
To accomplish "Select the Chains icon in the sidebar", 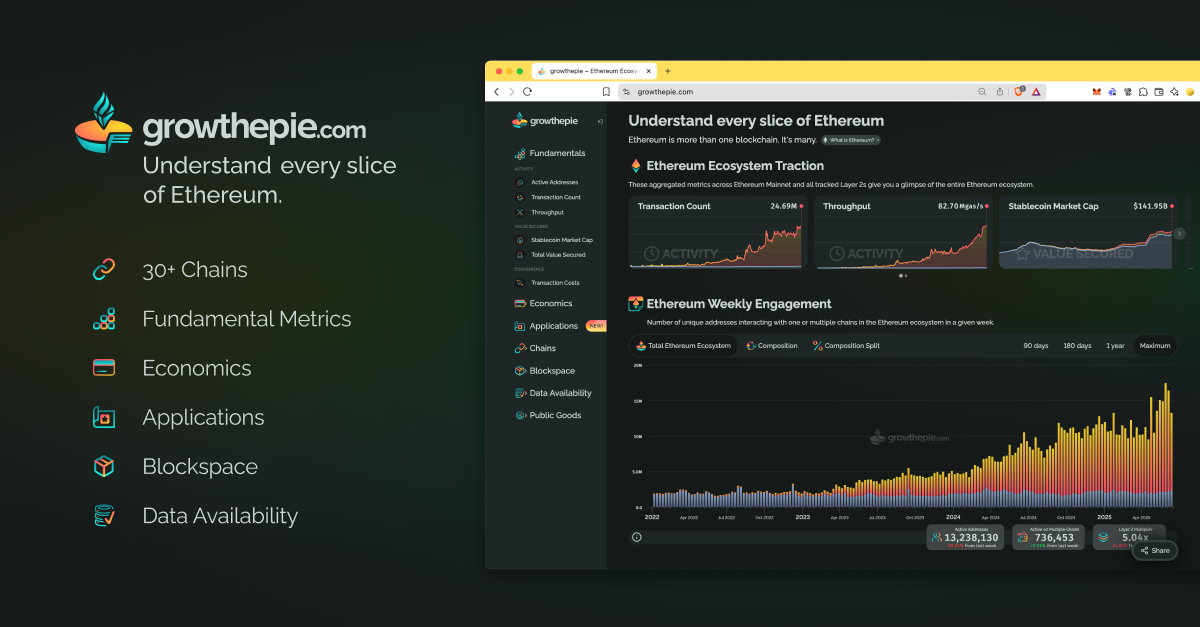I will (519, 348).
